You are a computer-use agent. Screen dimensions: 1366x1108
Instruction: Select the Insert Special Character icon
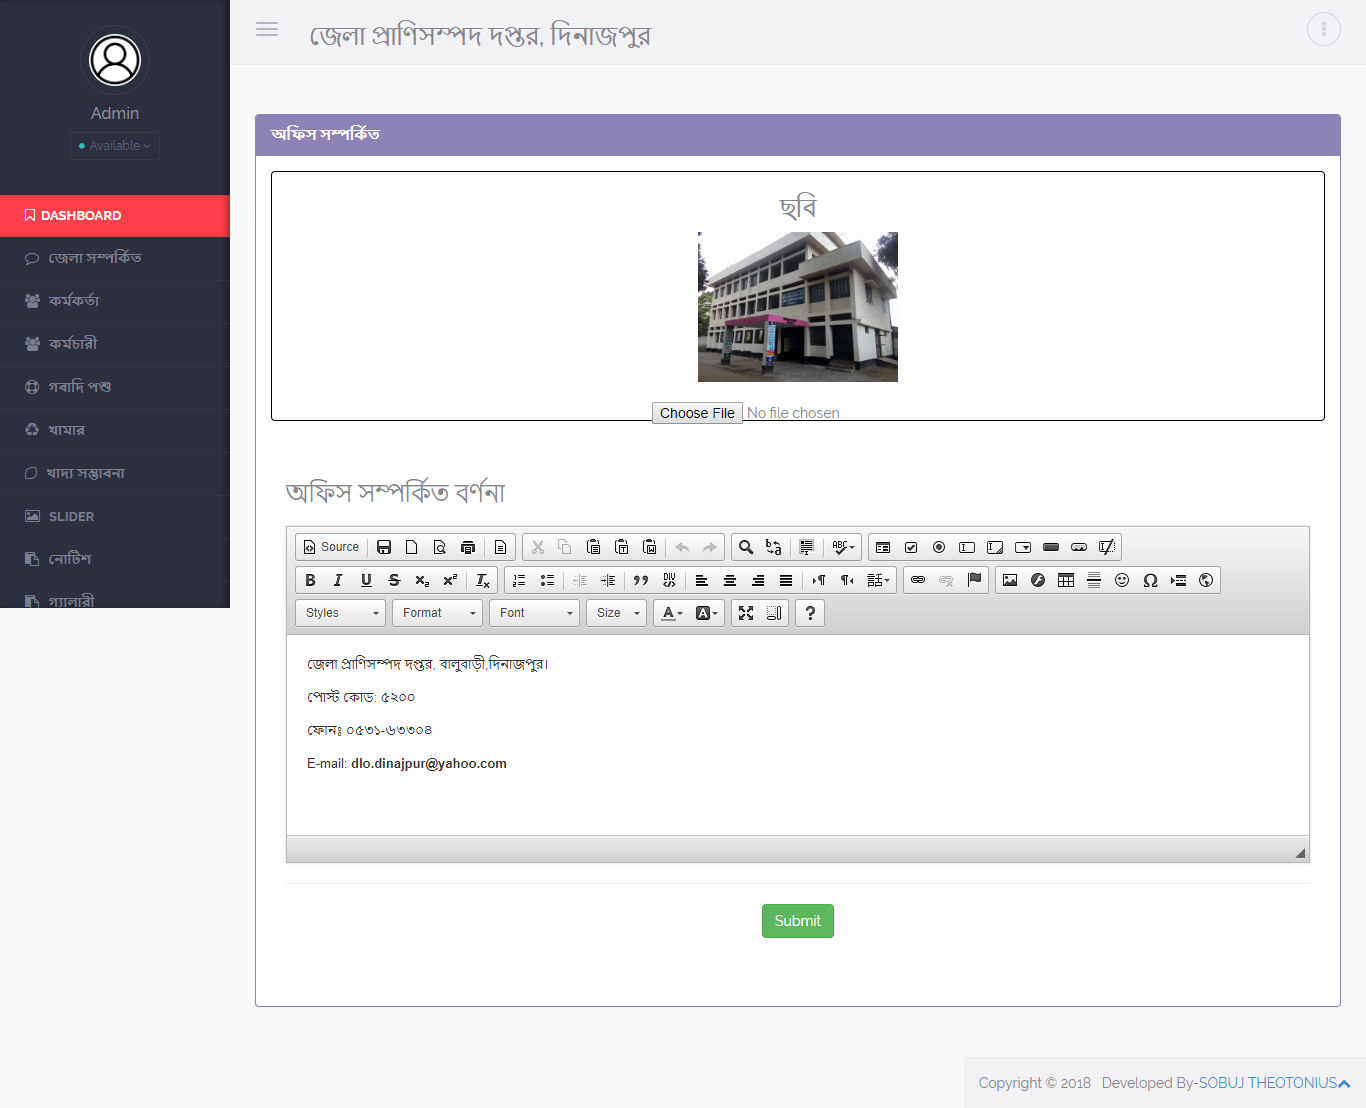pyautogui.click(x=1150, y=580)
